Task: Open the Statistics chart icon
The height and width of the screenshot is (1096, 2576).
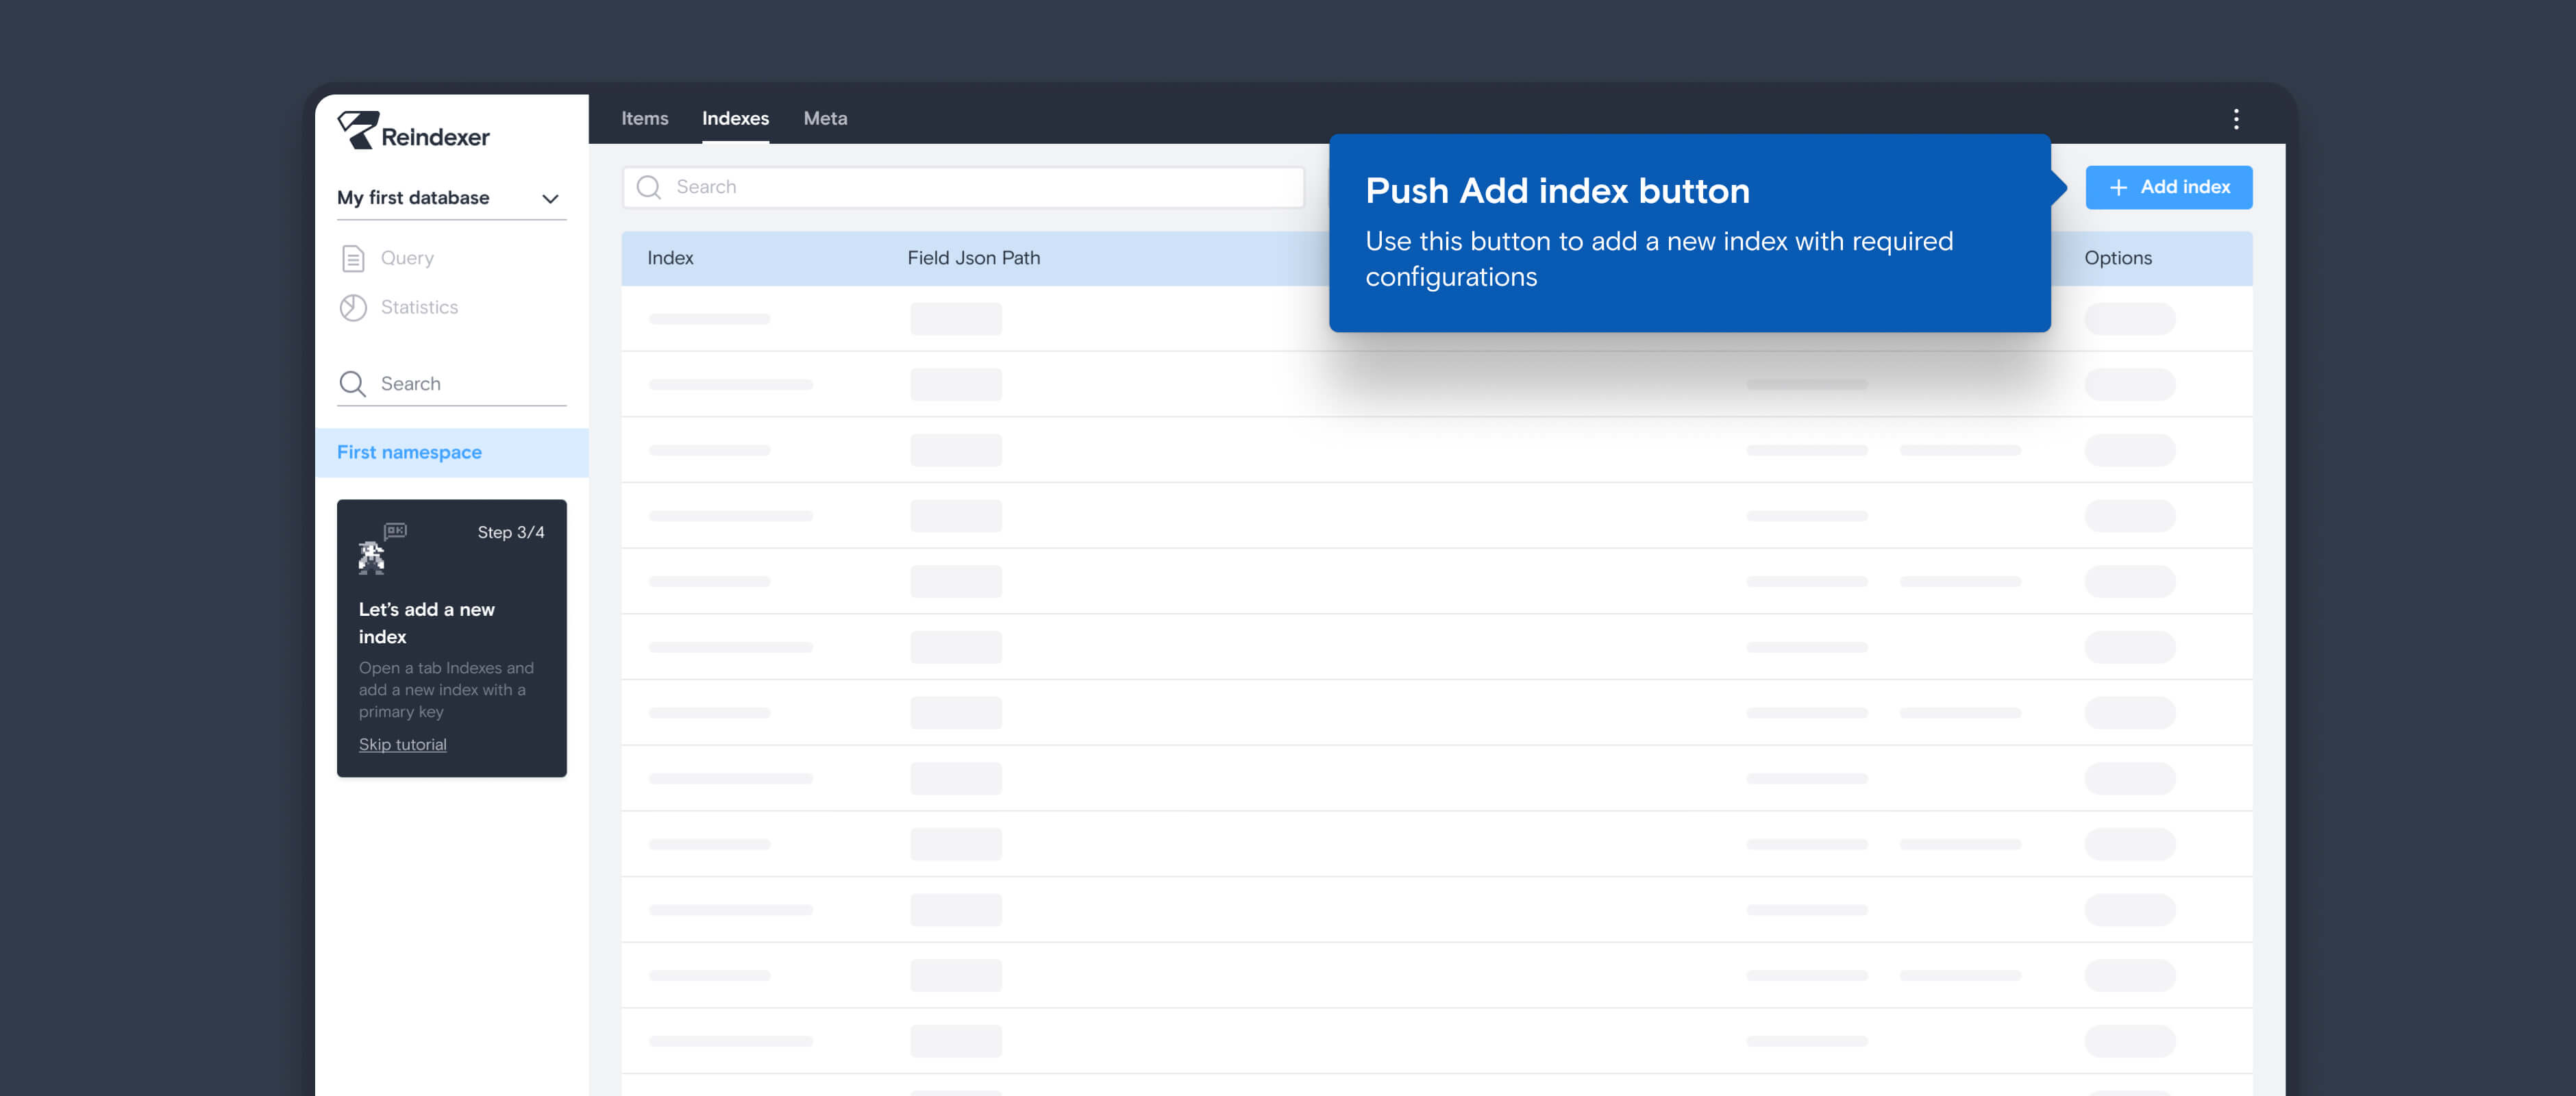Action: pos(353,307)
